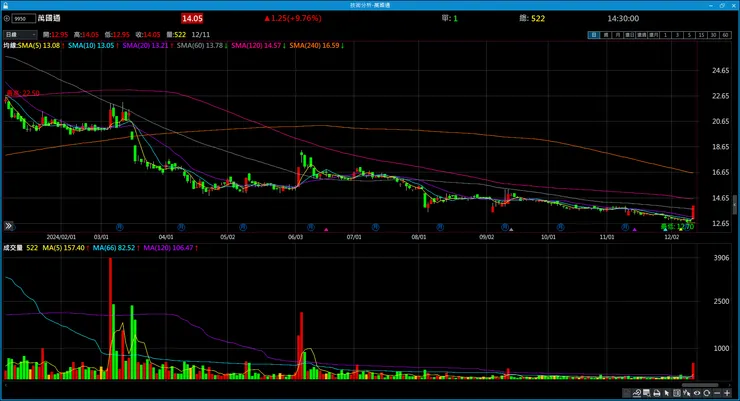Screen dimensions: 740x401
Task: Switch to the 30-minute period tab
Action: pyautogui.click(x=713, y=35)
